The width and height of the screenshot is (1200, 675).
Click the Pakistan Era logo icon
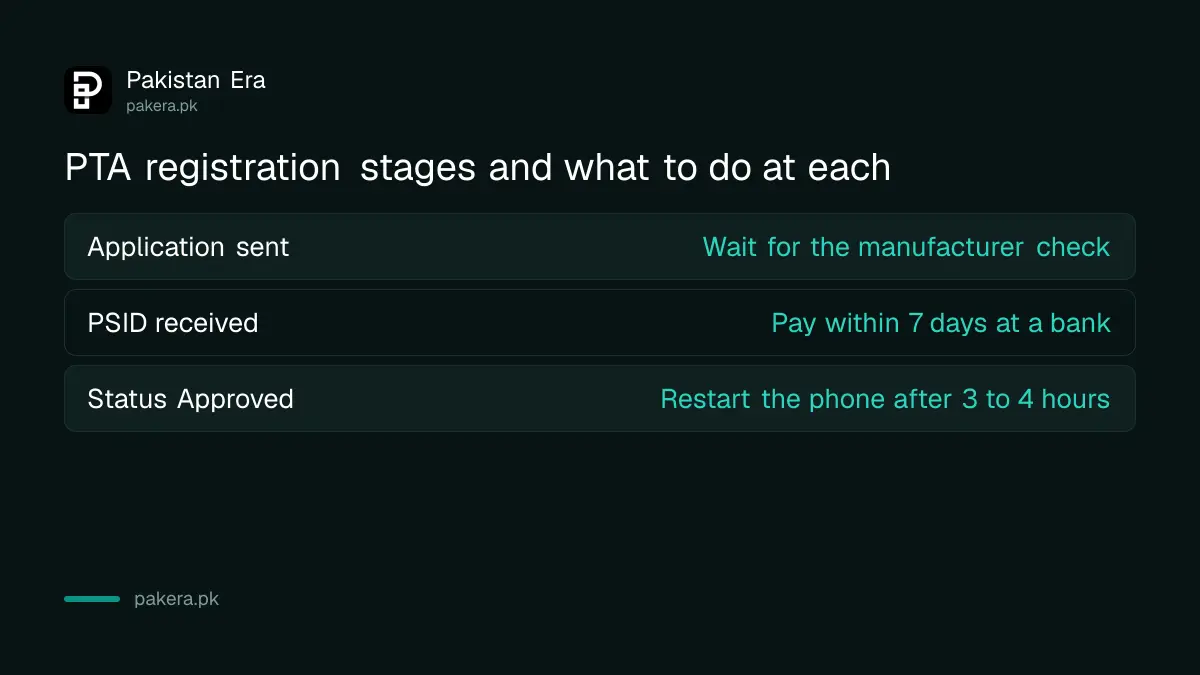pos(88,90)
